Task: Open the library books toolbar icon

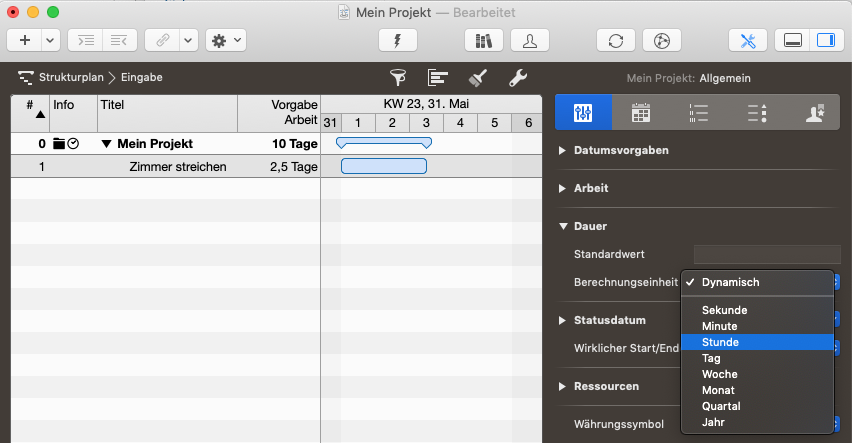Action: click(485, 41)
